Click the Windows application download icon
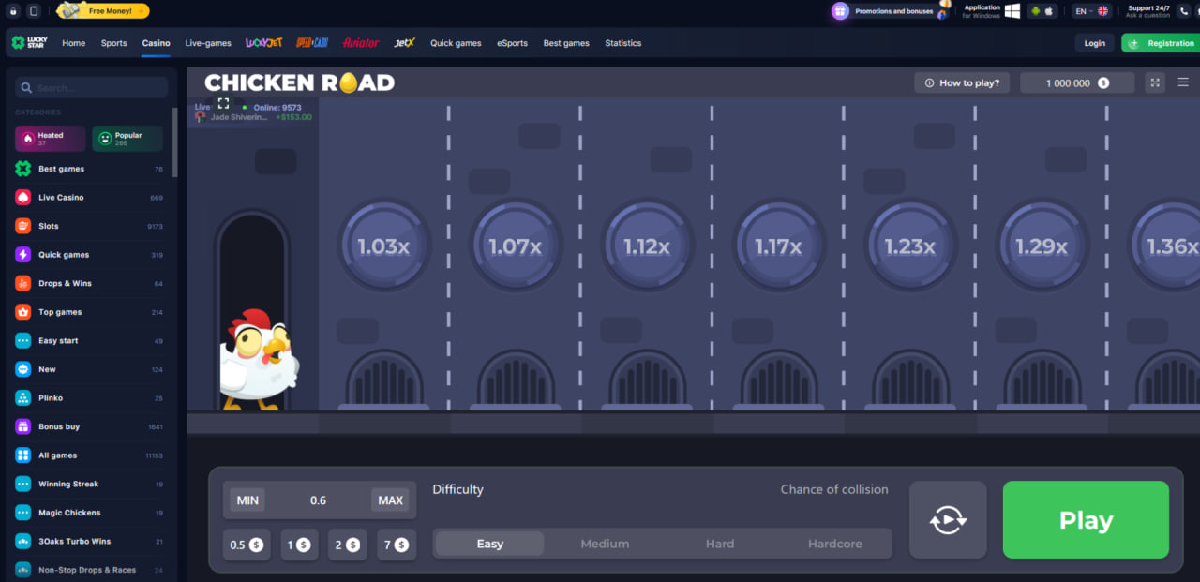Viewport: 1200px width, 582px height. click(1012, 11)
